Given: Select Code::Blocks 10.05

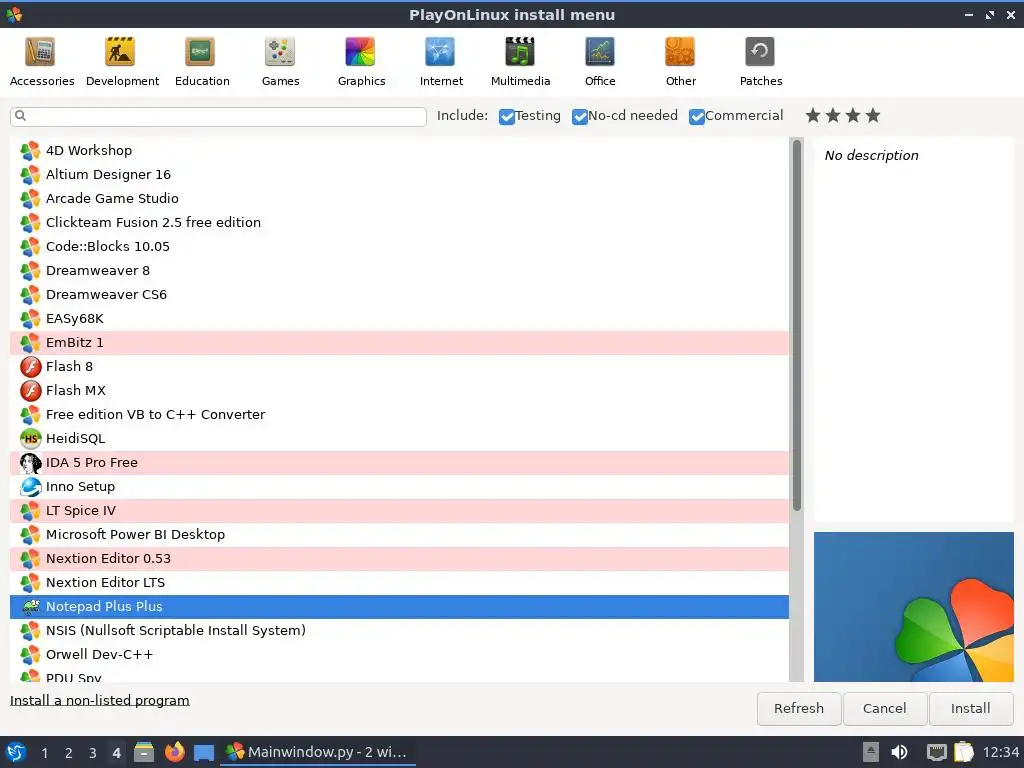Looking at the screenshot, I should (399, 246).
